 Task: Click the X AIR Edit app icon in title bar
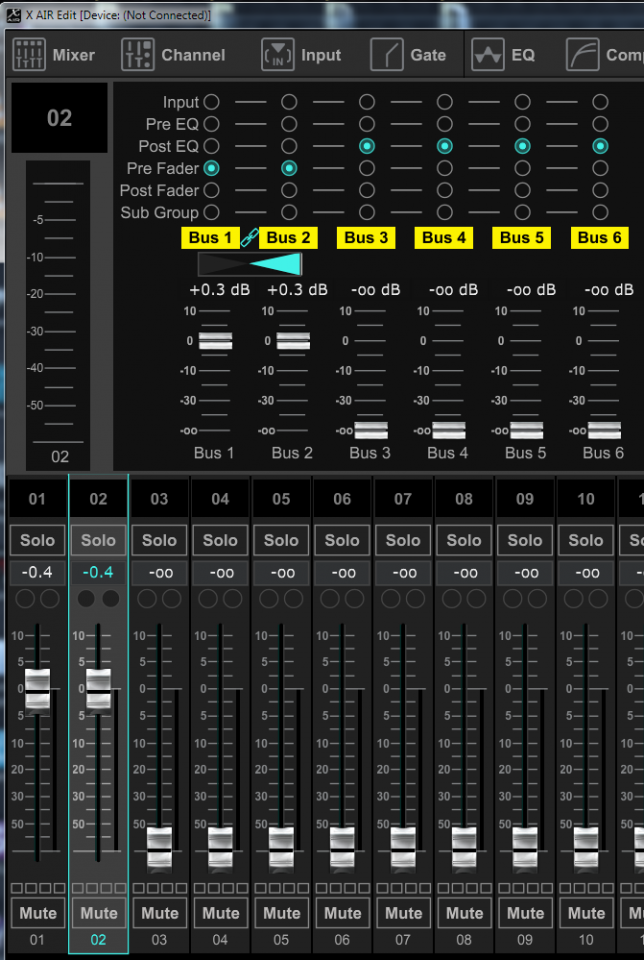click(x=13, y=15)
